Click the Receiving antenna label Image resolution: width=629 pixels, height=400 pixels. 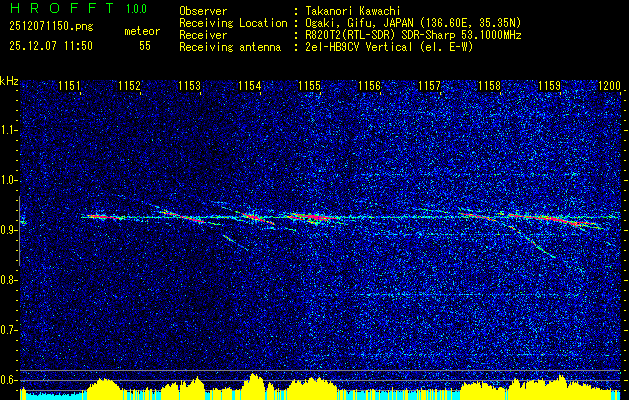(230, 47)
